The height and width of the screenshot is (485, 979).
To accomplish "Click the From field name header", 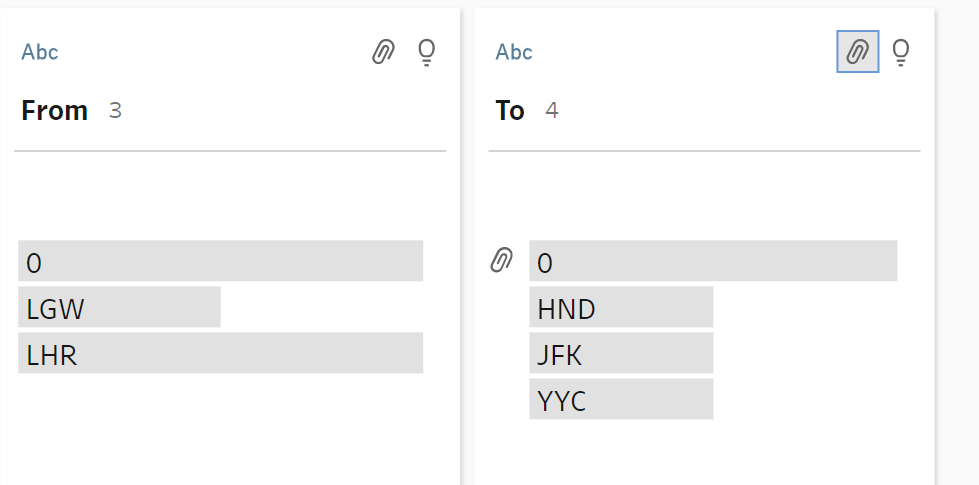I will pyautogui.click(x=55, y=110).
